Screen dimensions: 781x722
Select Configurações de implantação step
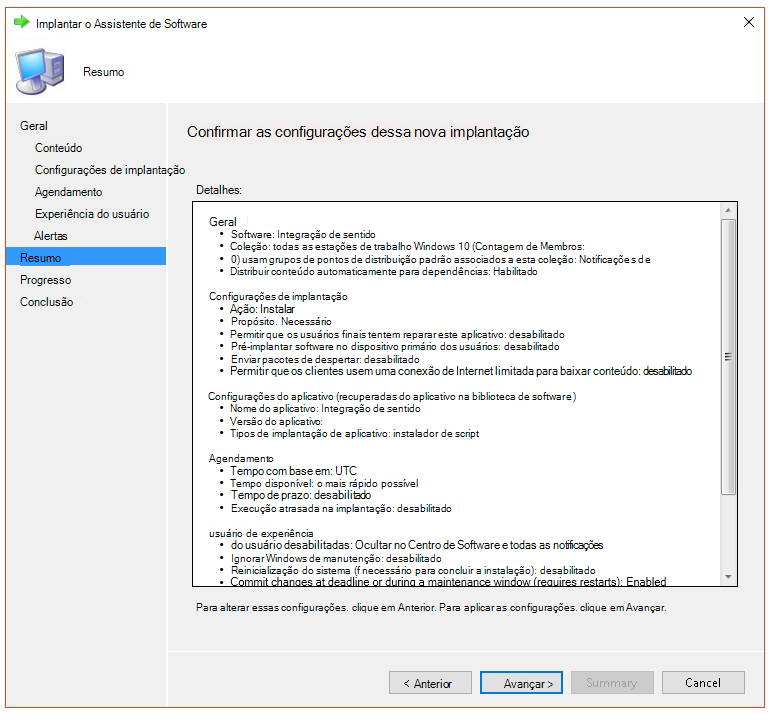pos(110,170)
